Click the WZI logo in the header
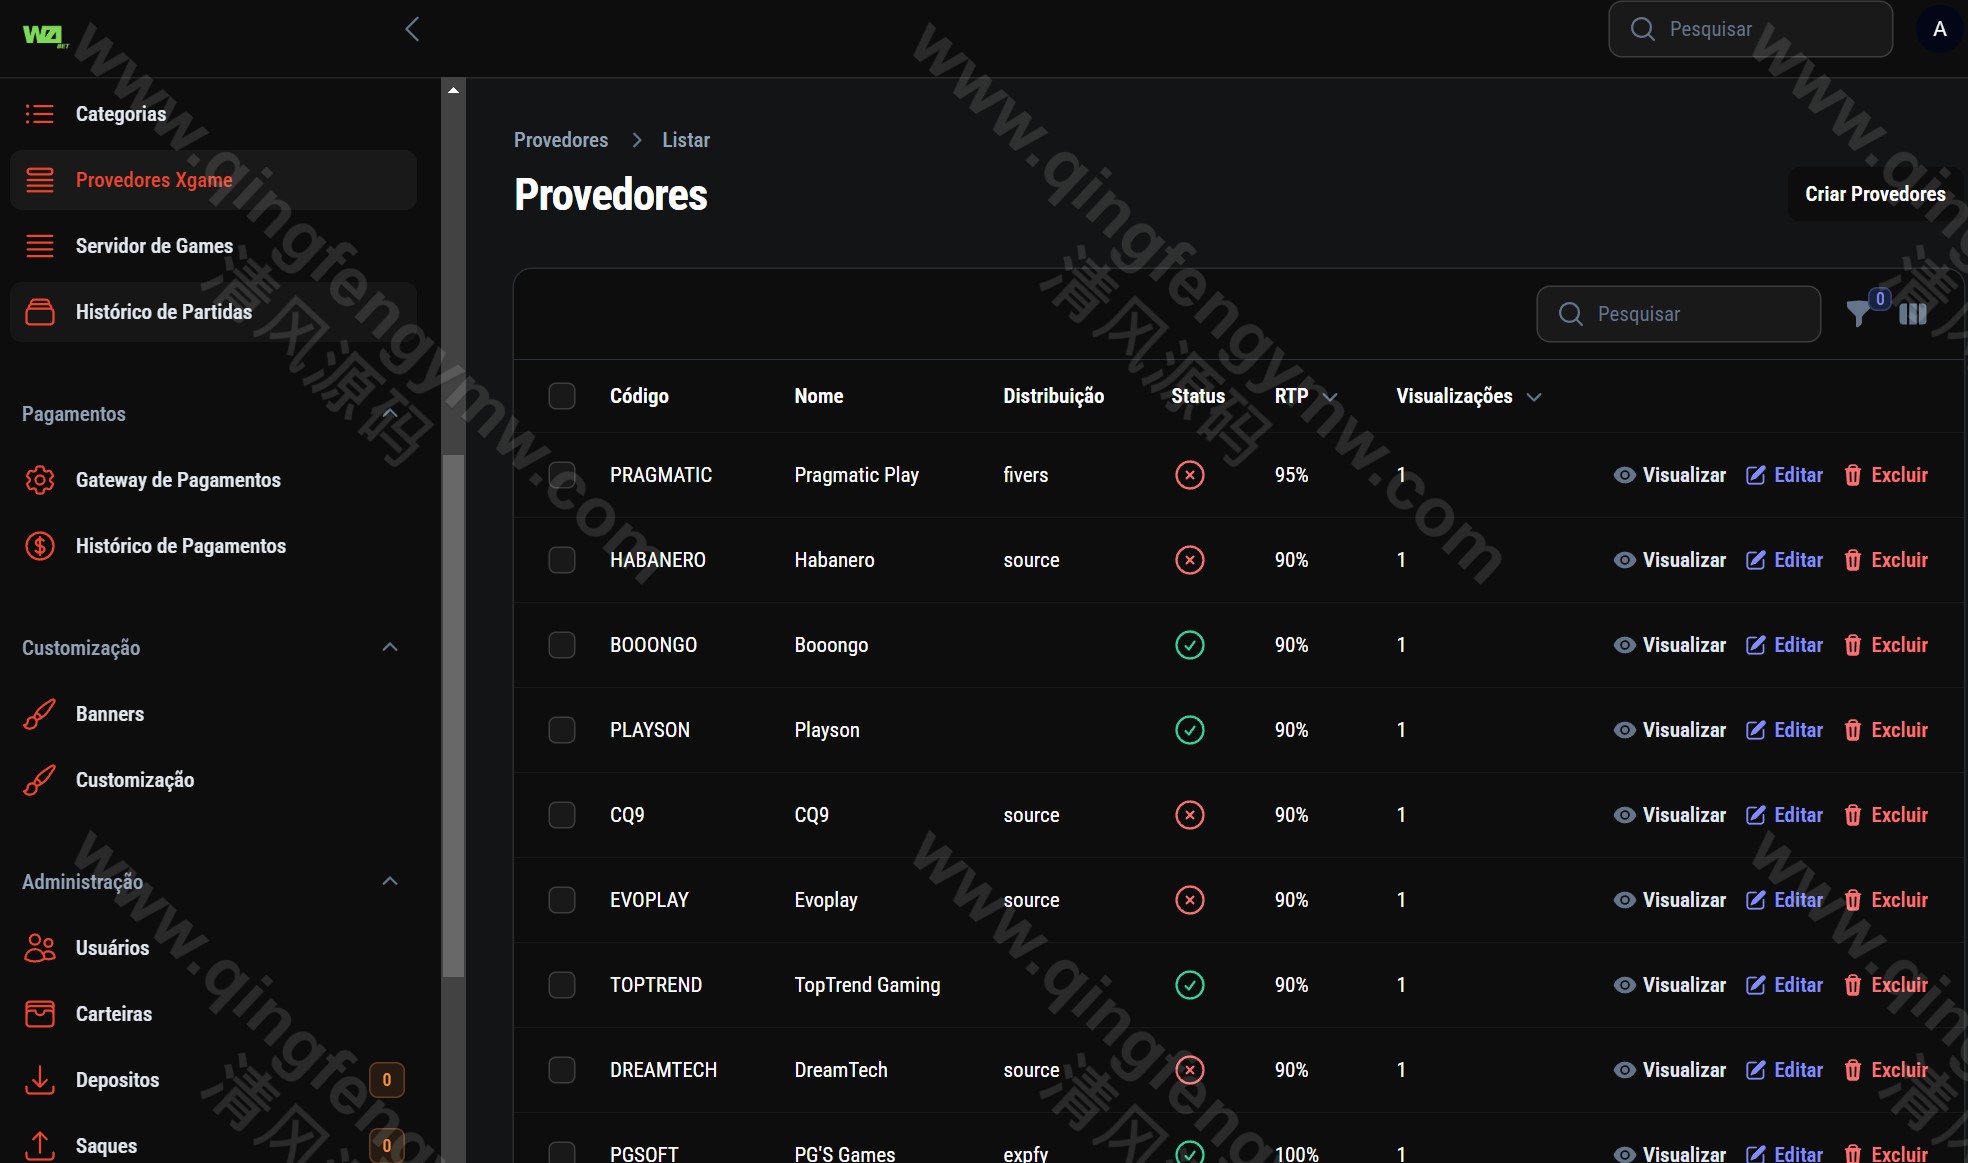This screenshot has width=1968, height=1163. coord(45,36)
